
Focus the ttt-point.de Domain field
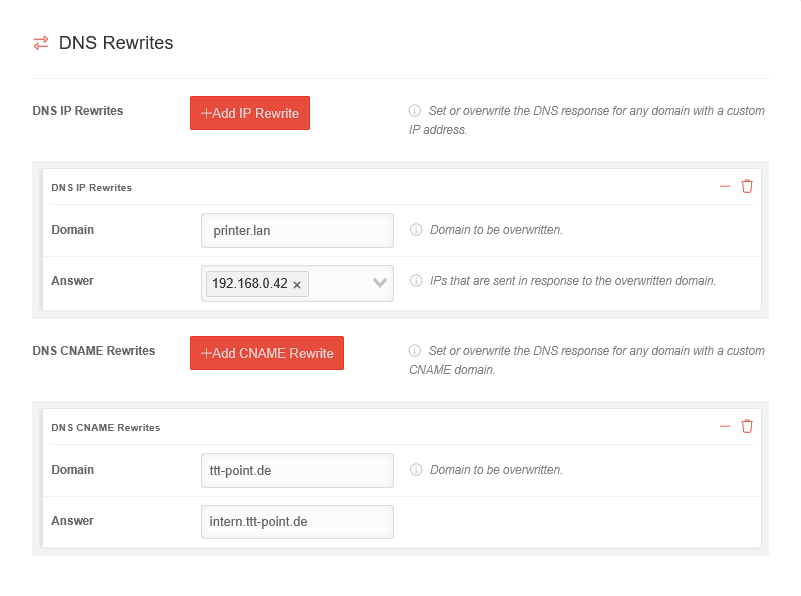[297, 470]
